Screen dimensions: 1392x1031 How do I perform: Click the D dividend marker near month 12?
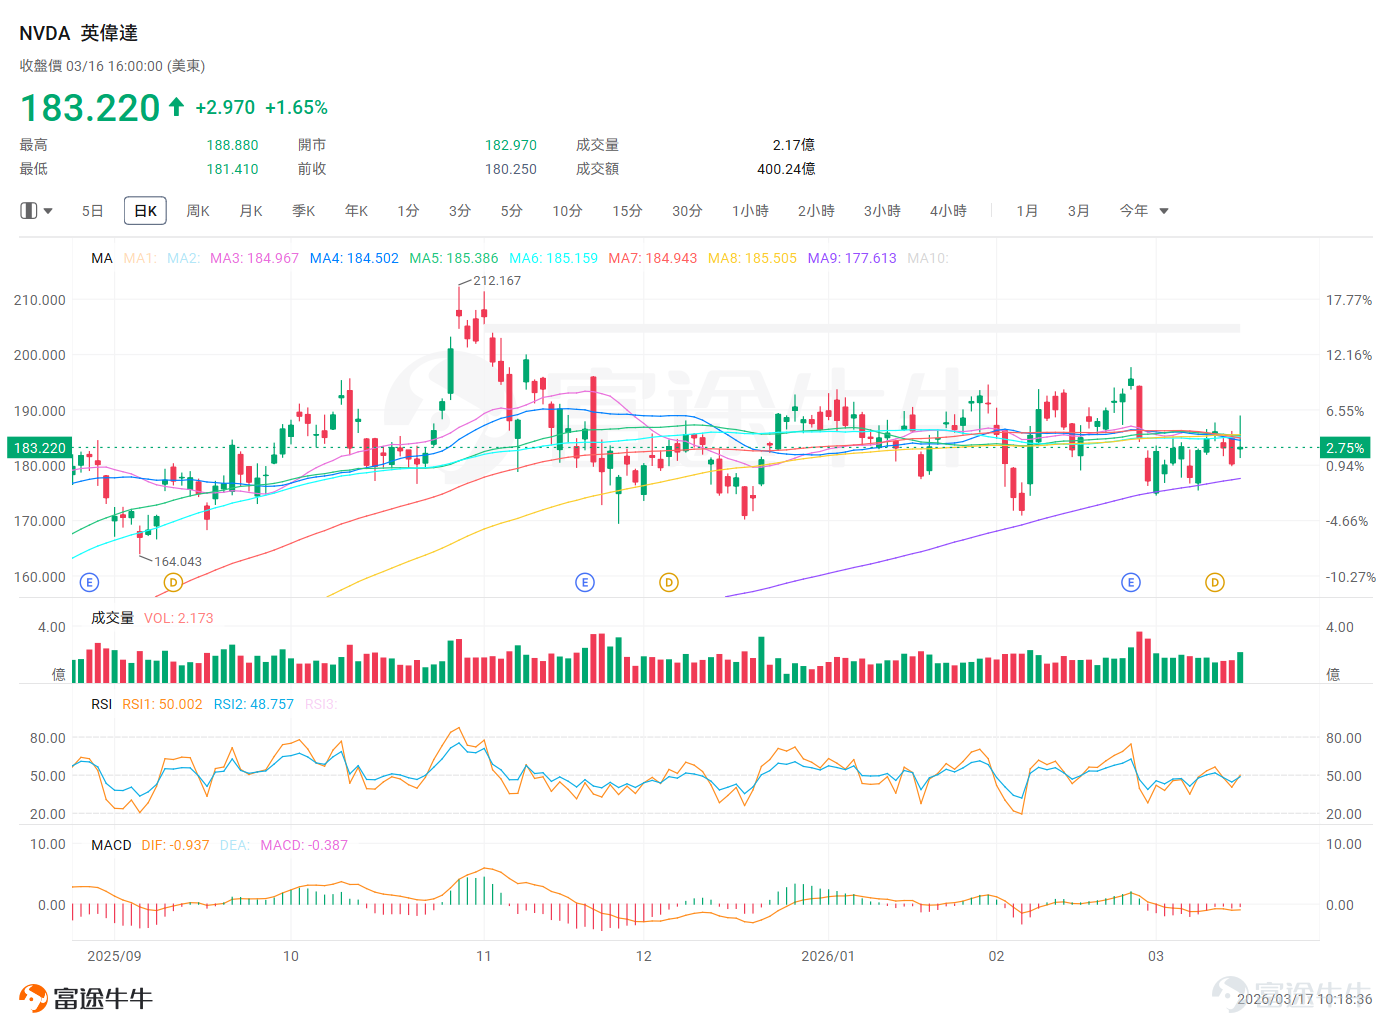(669, 582)
